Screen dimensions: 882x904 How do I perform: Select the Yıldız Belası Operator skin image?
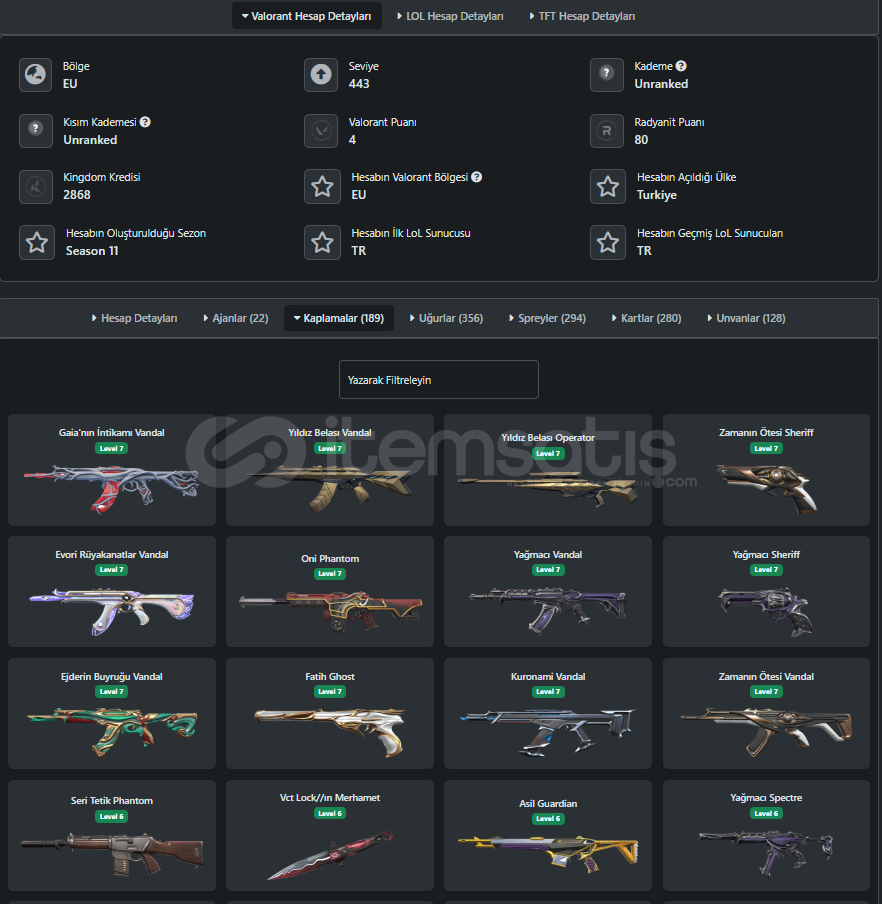(x=548, y=490)
